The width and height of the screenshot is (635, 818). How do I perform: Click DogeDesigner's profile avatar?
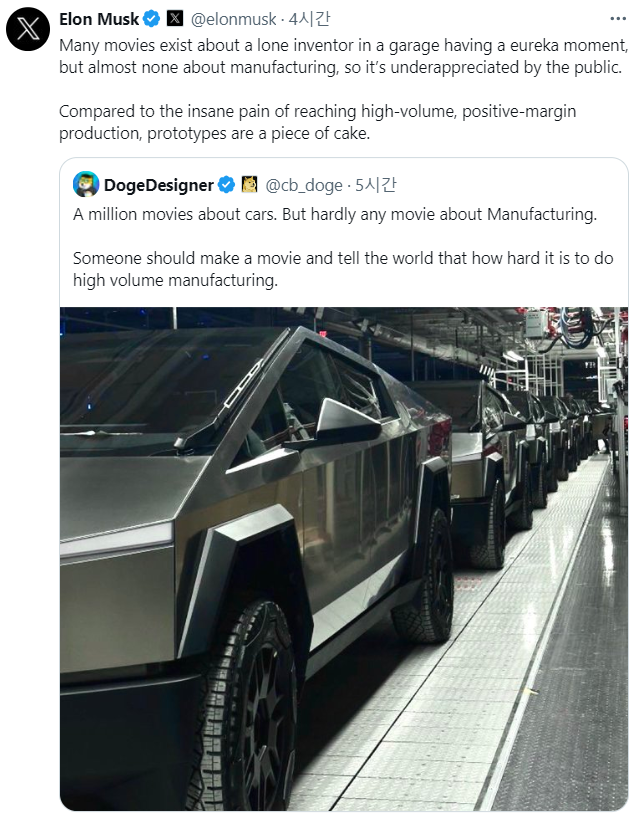[x=86, y=184]
